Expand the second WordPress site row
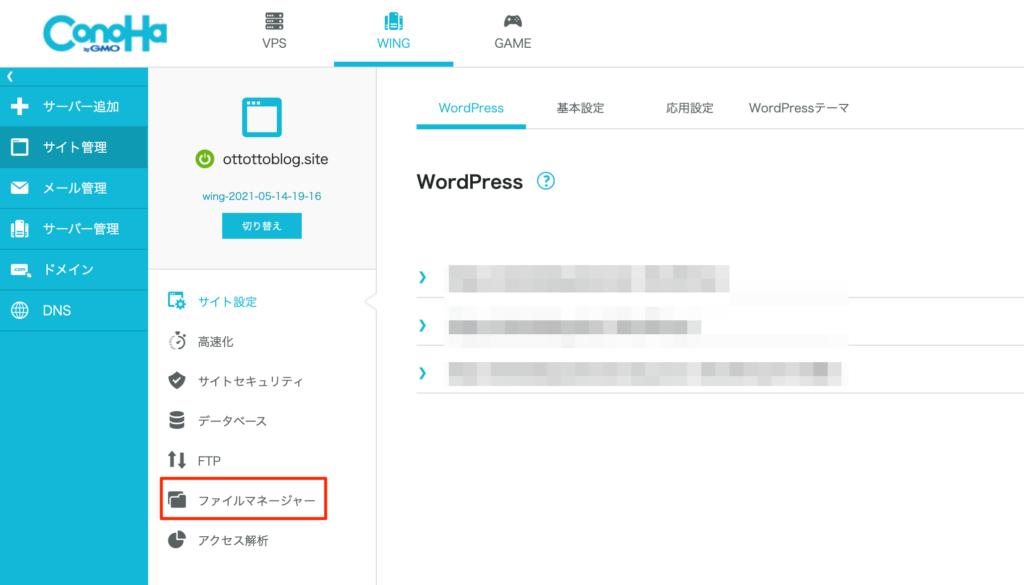 [x=423, y=325]
